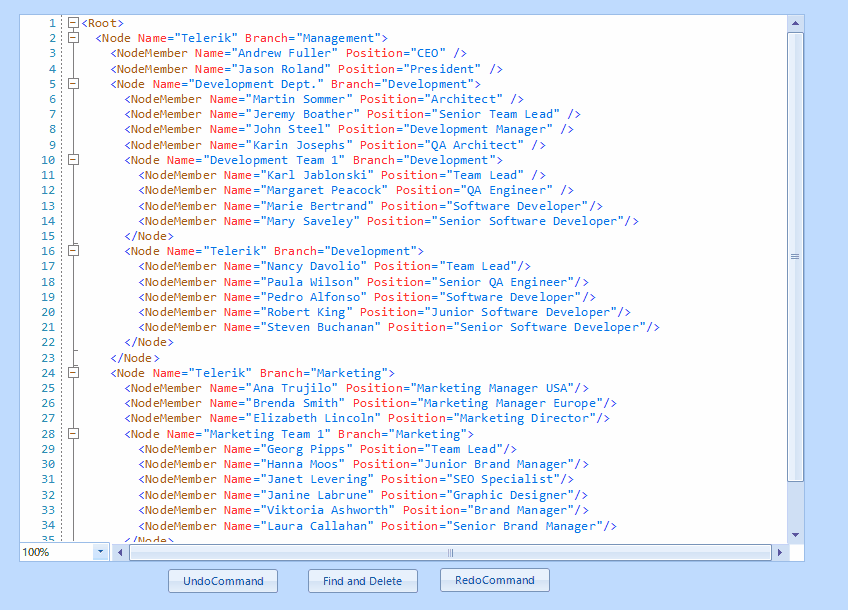The image size is (848, 610).
Task: Click the "President" position value on line 4
Action: (441, 69)
